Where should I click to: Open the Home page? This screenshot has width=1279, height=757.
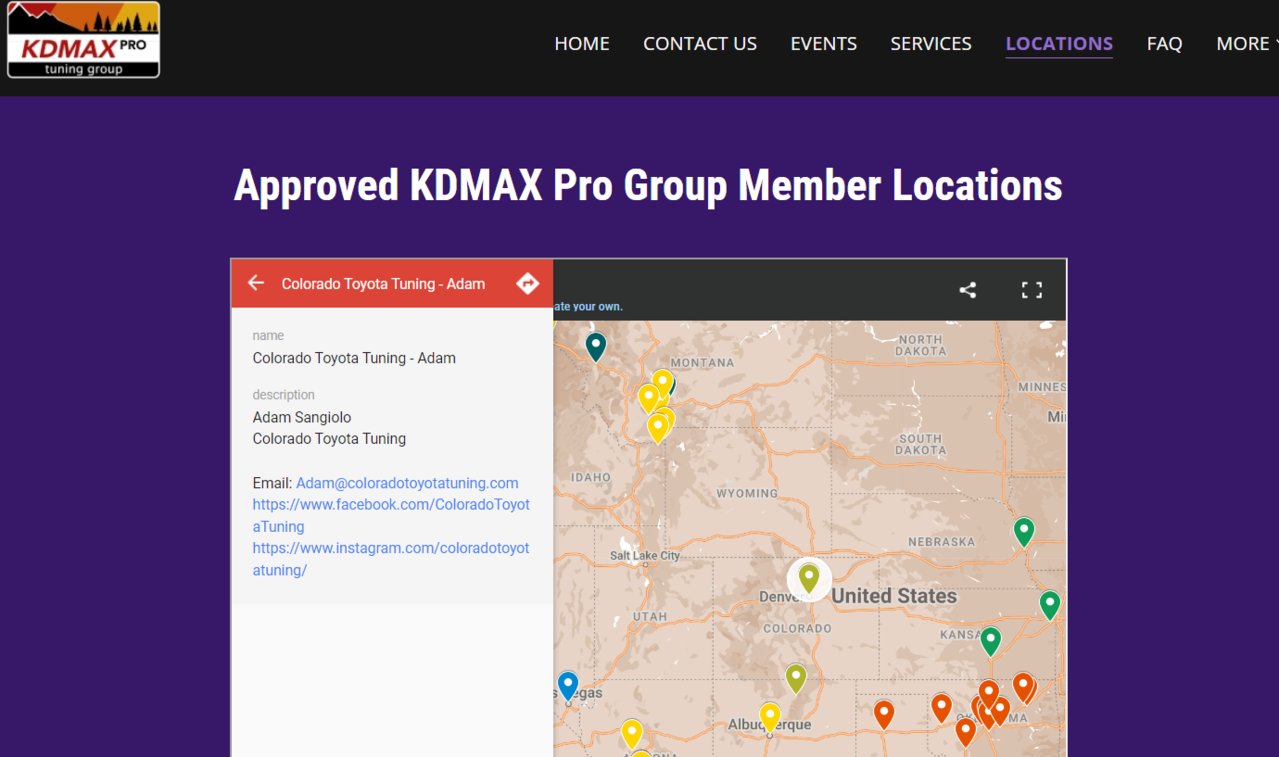[582, 43]
